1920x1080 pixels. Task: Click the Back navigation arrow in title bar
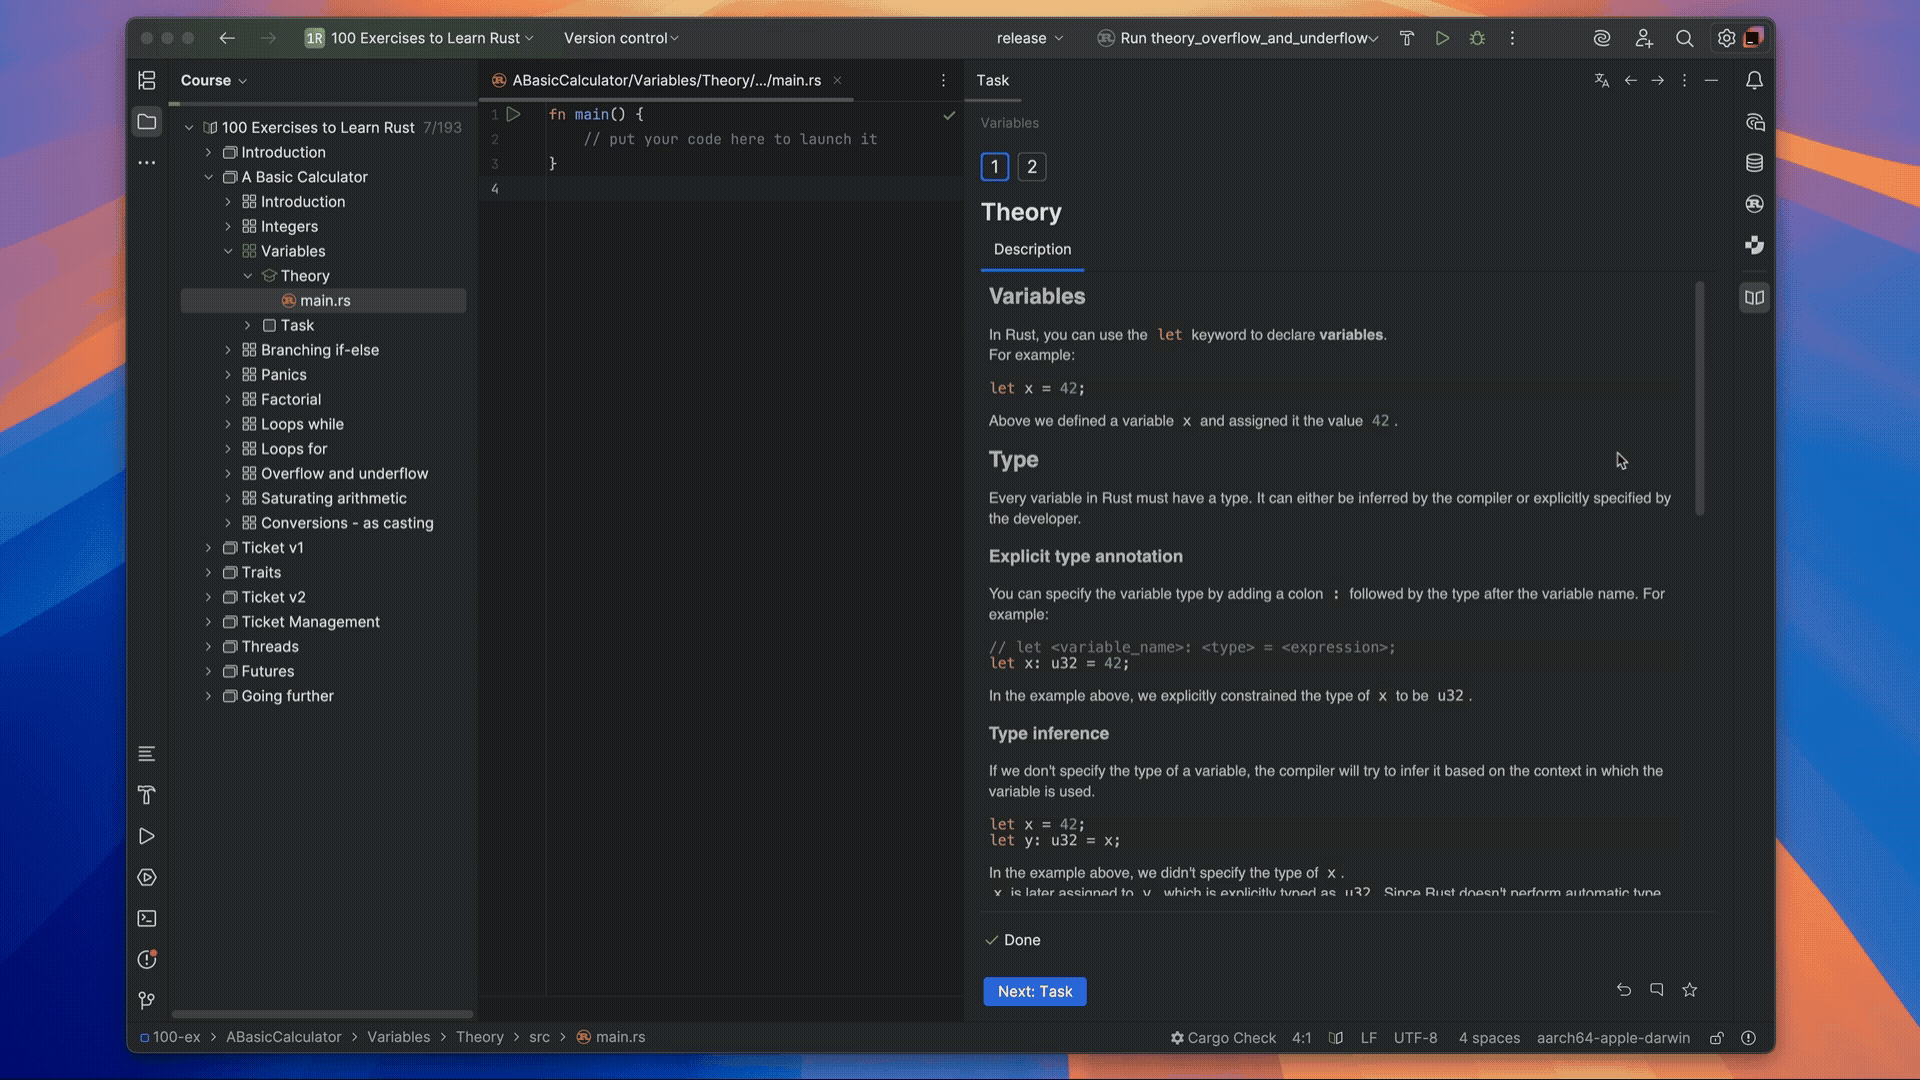227,38
